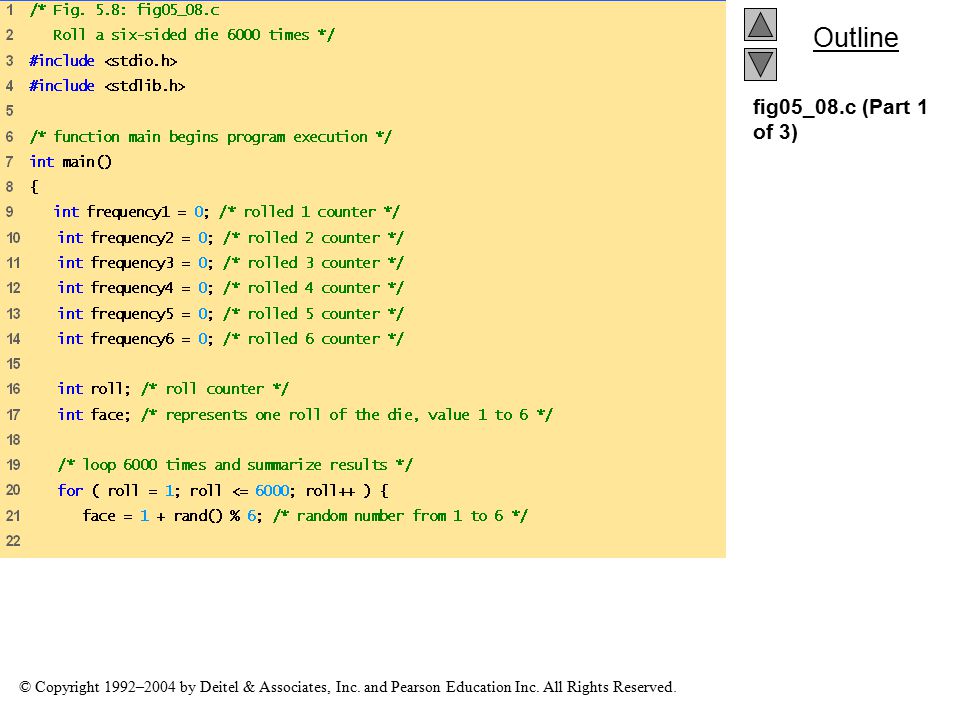The height and width of the screenshot is (720, 960).
Task: Click the 'roll counter' comment on line 16
Action: click(x=215, y=389)
